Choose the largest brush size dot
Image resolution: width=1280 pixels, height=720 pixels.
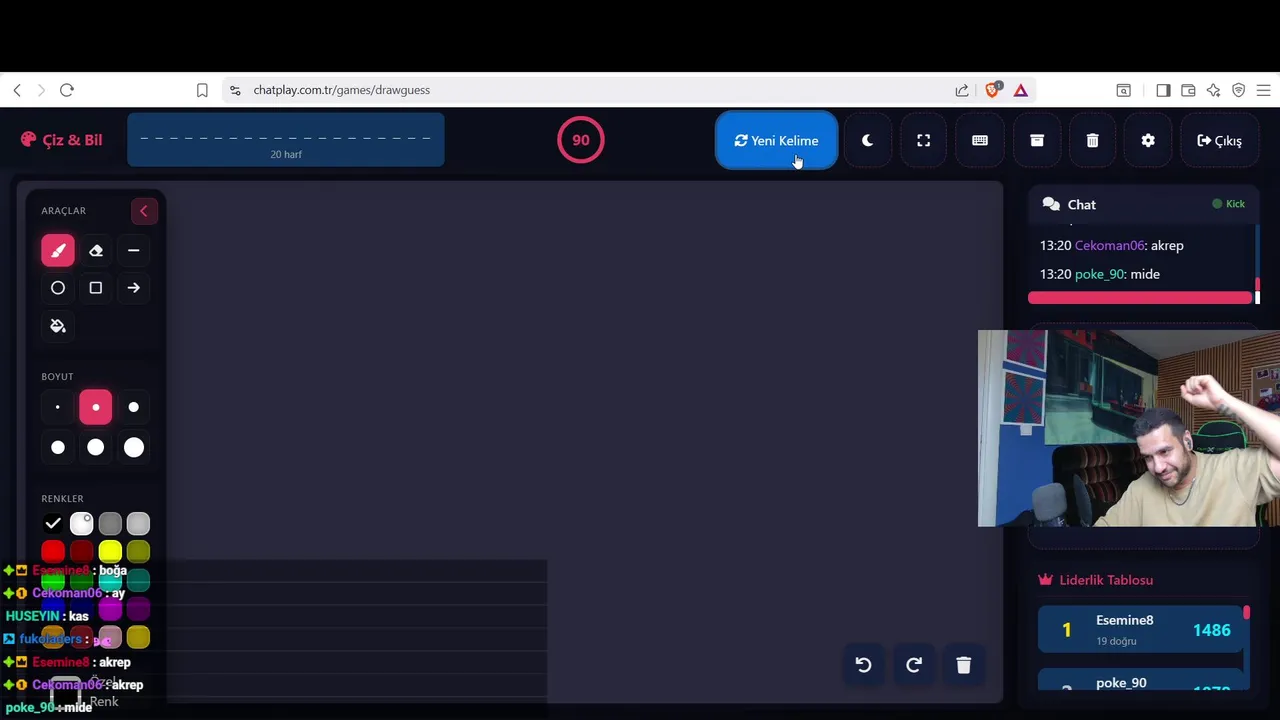pos(133,447)
